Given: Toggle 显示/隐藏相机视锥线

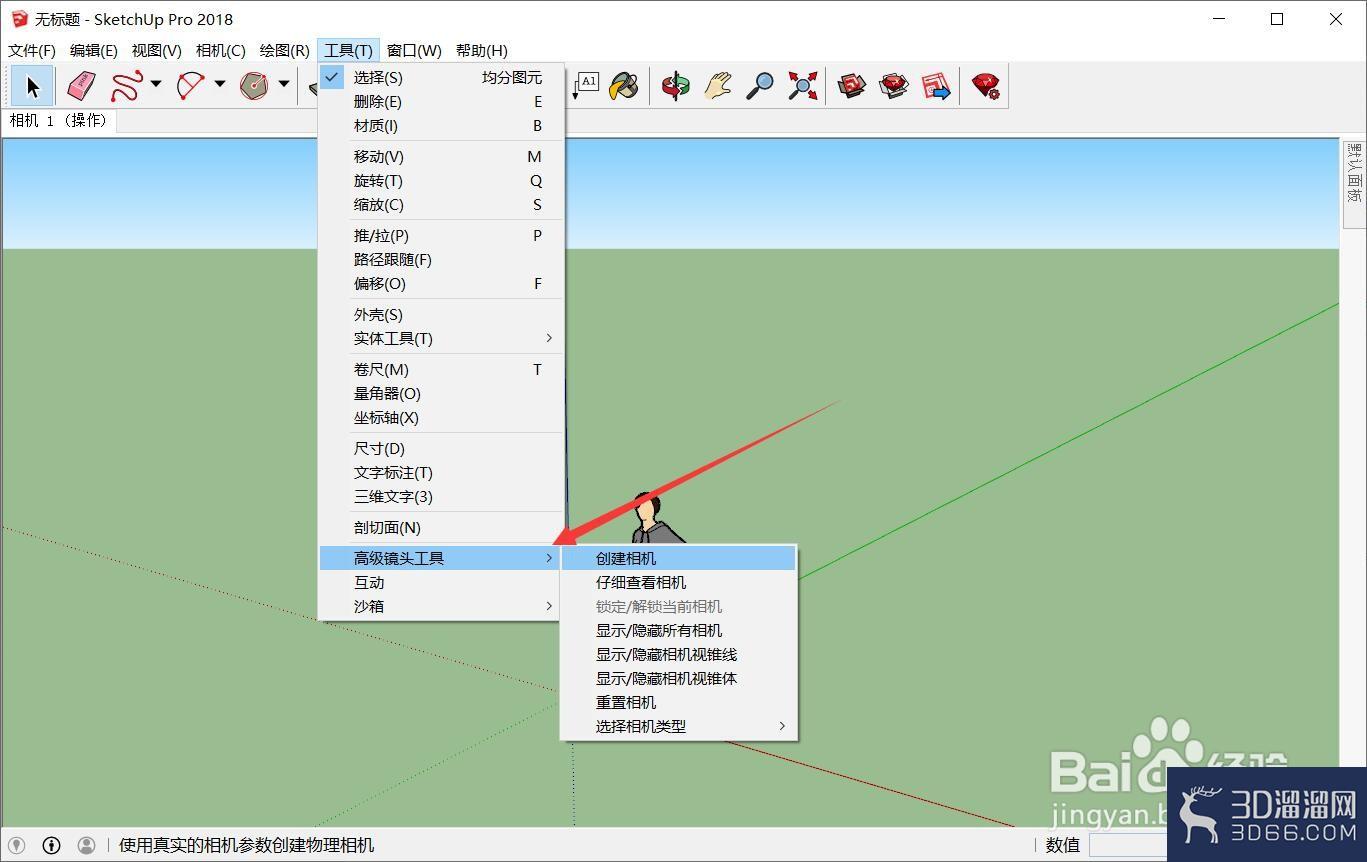Looking at the screenshot, I should point(679,654).
